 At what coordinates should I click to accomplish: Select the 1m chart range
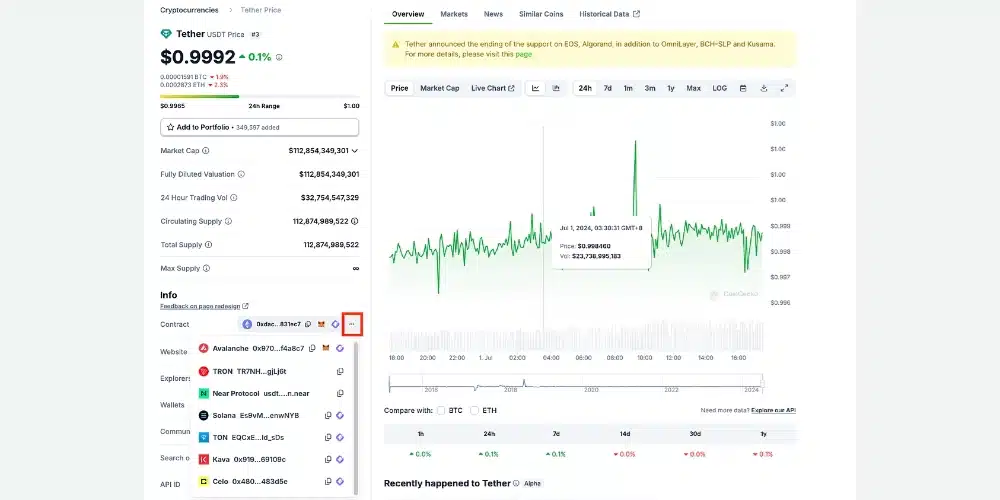tap(628, 88)
